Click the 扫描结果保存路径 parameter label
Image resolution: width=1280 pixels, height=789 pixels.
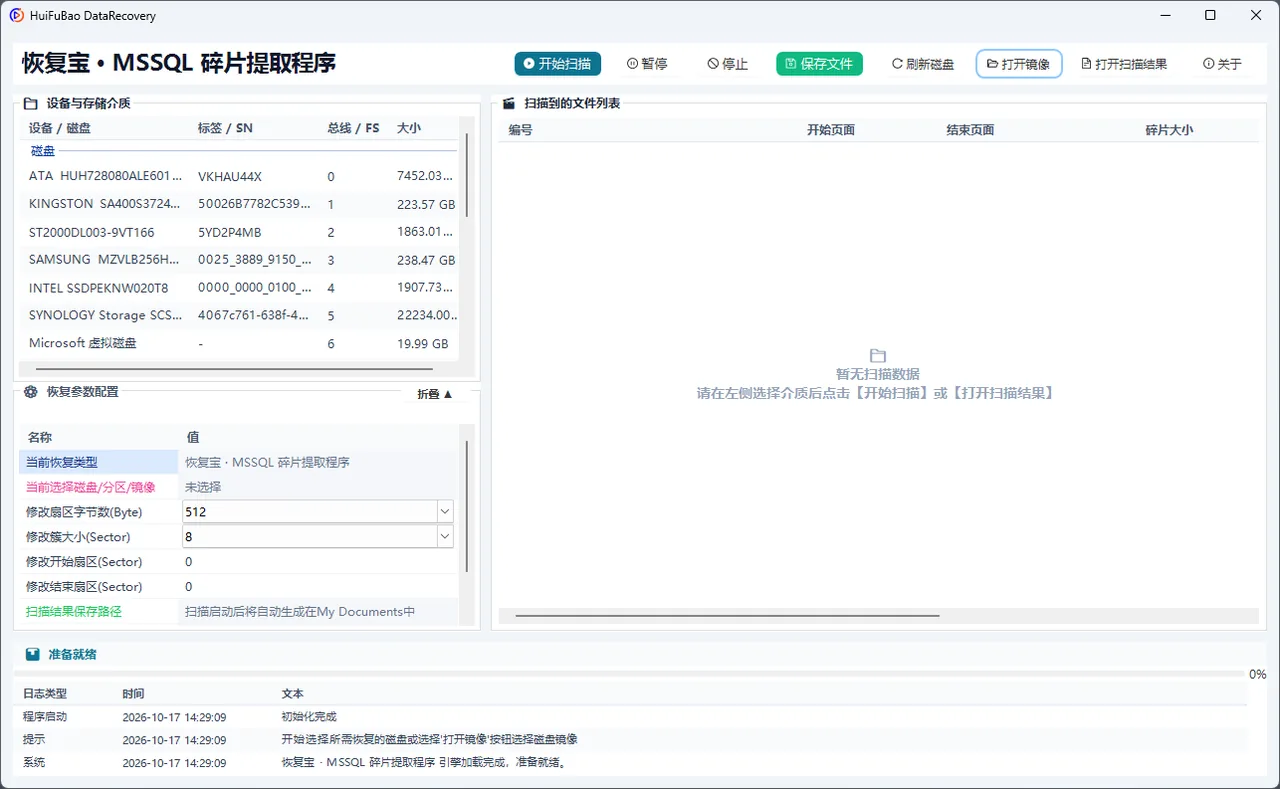coord(73,612)
